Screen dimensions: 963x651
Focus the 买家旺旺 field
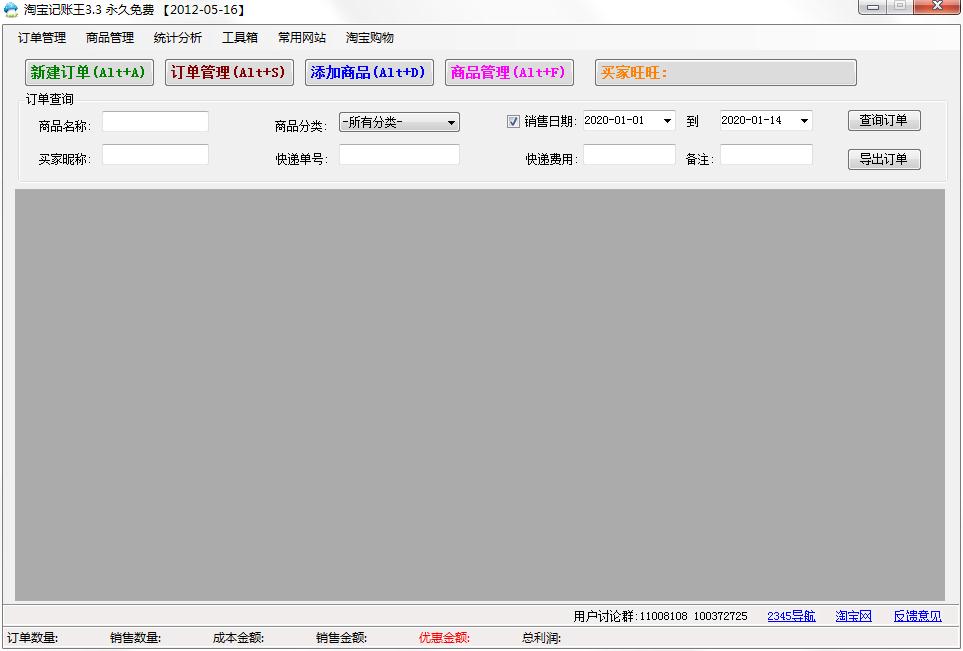coord(725,72)
